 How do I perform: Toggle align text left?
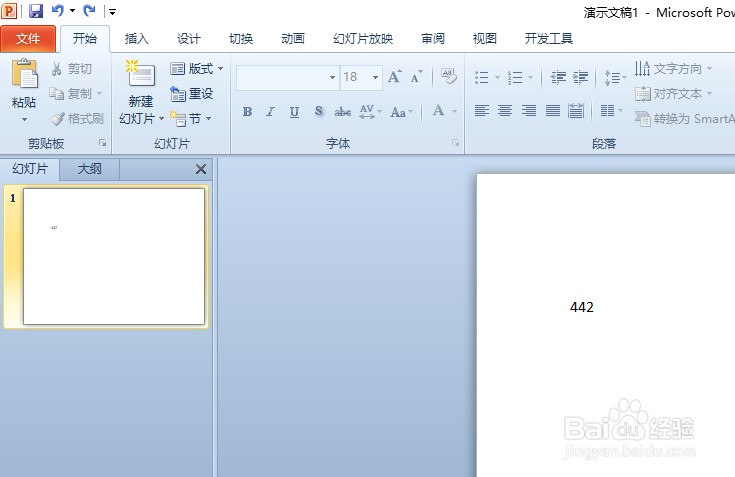tap(481, 111)
